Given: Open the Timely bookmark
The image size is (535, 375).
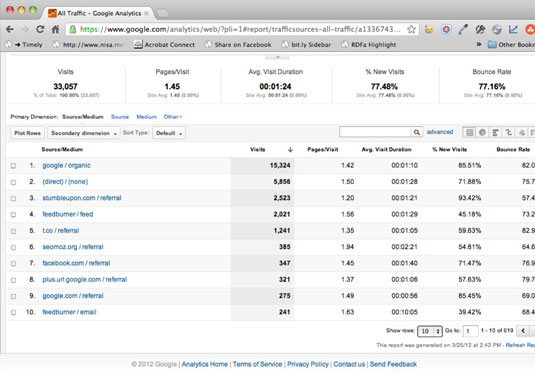Looking at the screenshot, I should tap(24, 45).
